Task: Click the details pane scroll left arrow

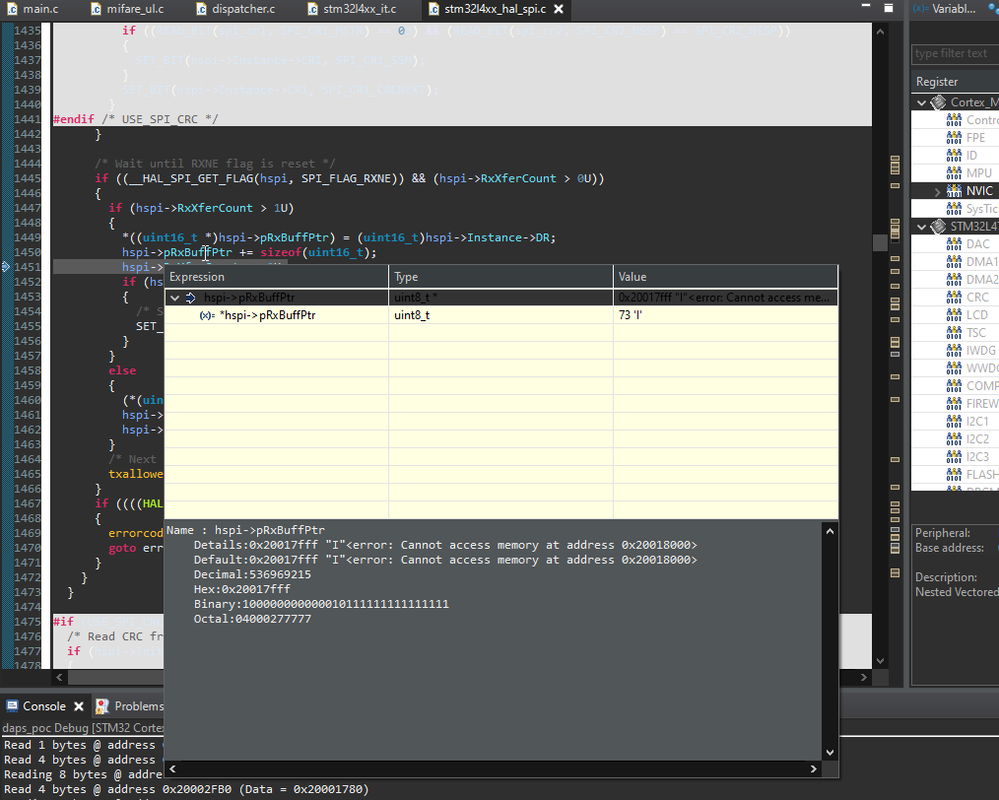Action: click(172, 769)
